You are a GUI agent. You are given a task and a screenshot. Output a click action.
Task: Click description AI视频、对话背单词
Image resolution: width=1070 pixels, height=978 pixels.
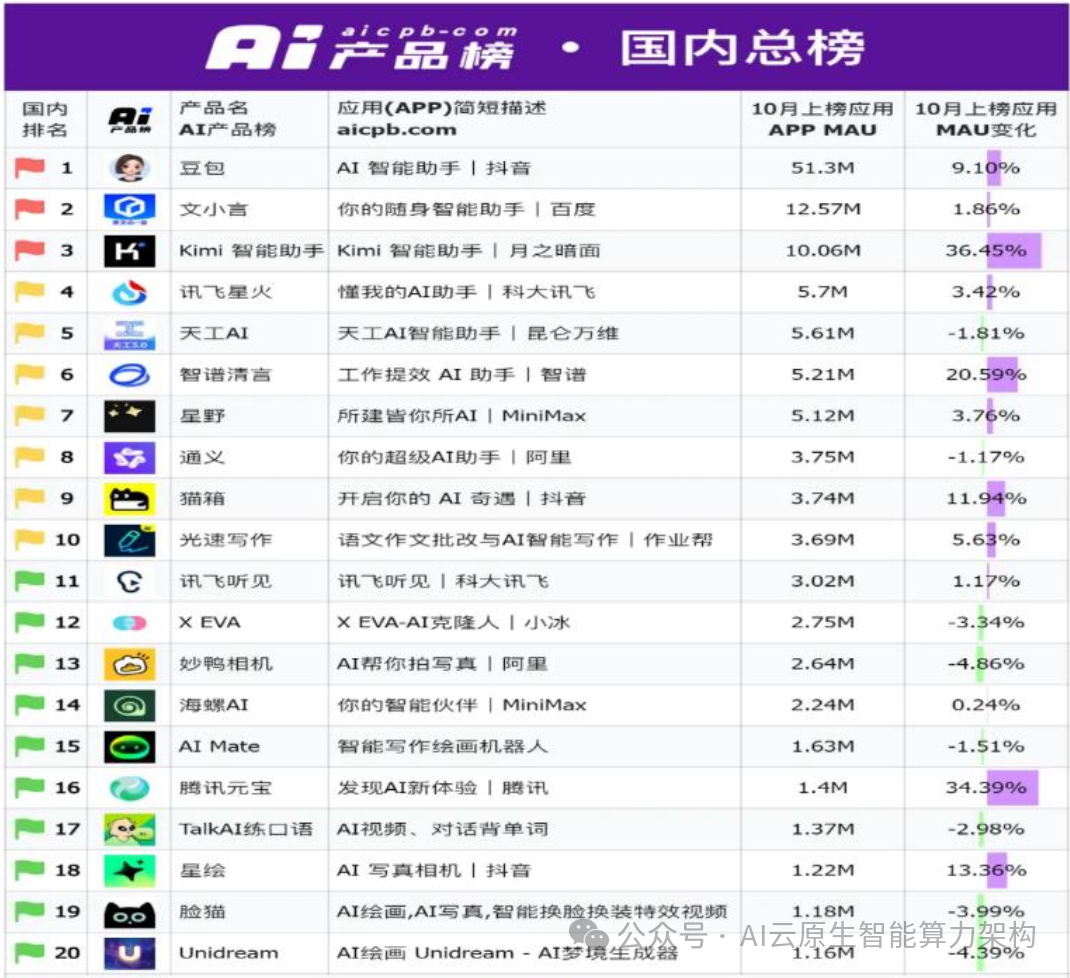point(442,829)
